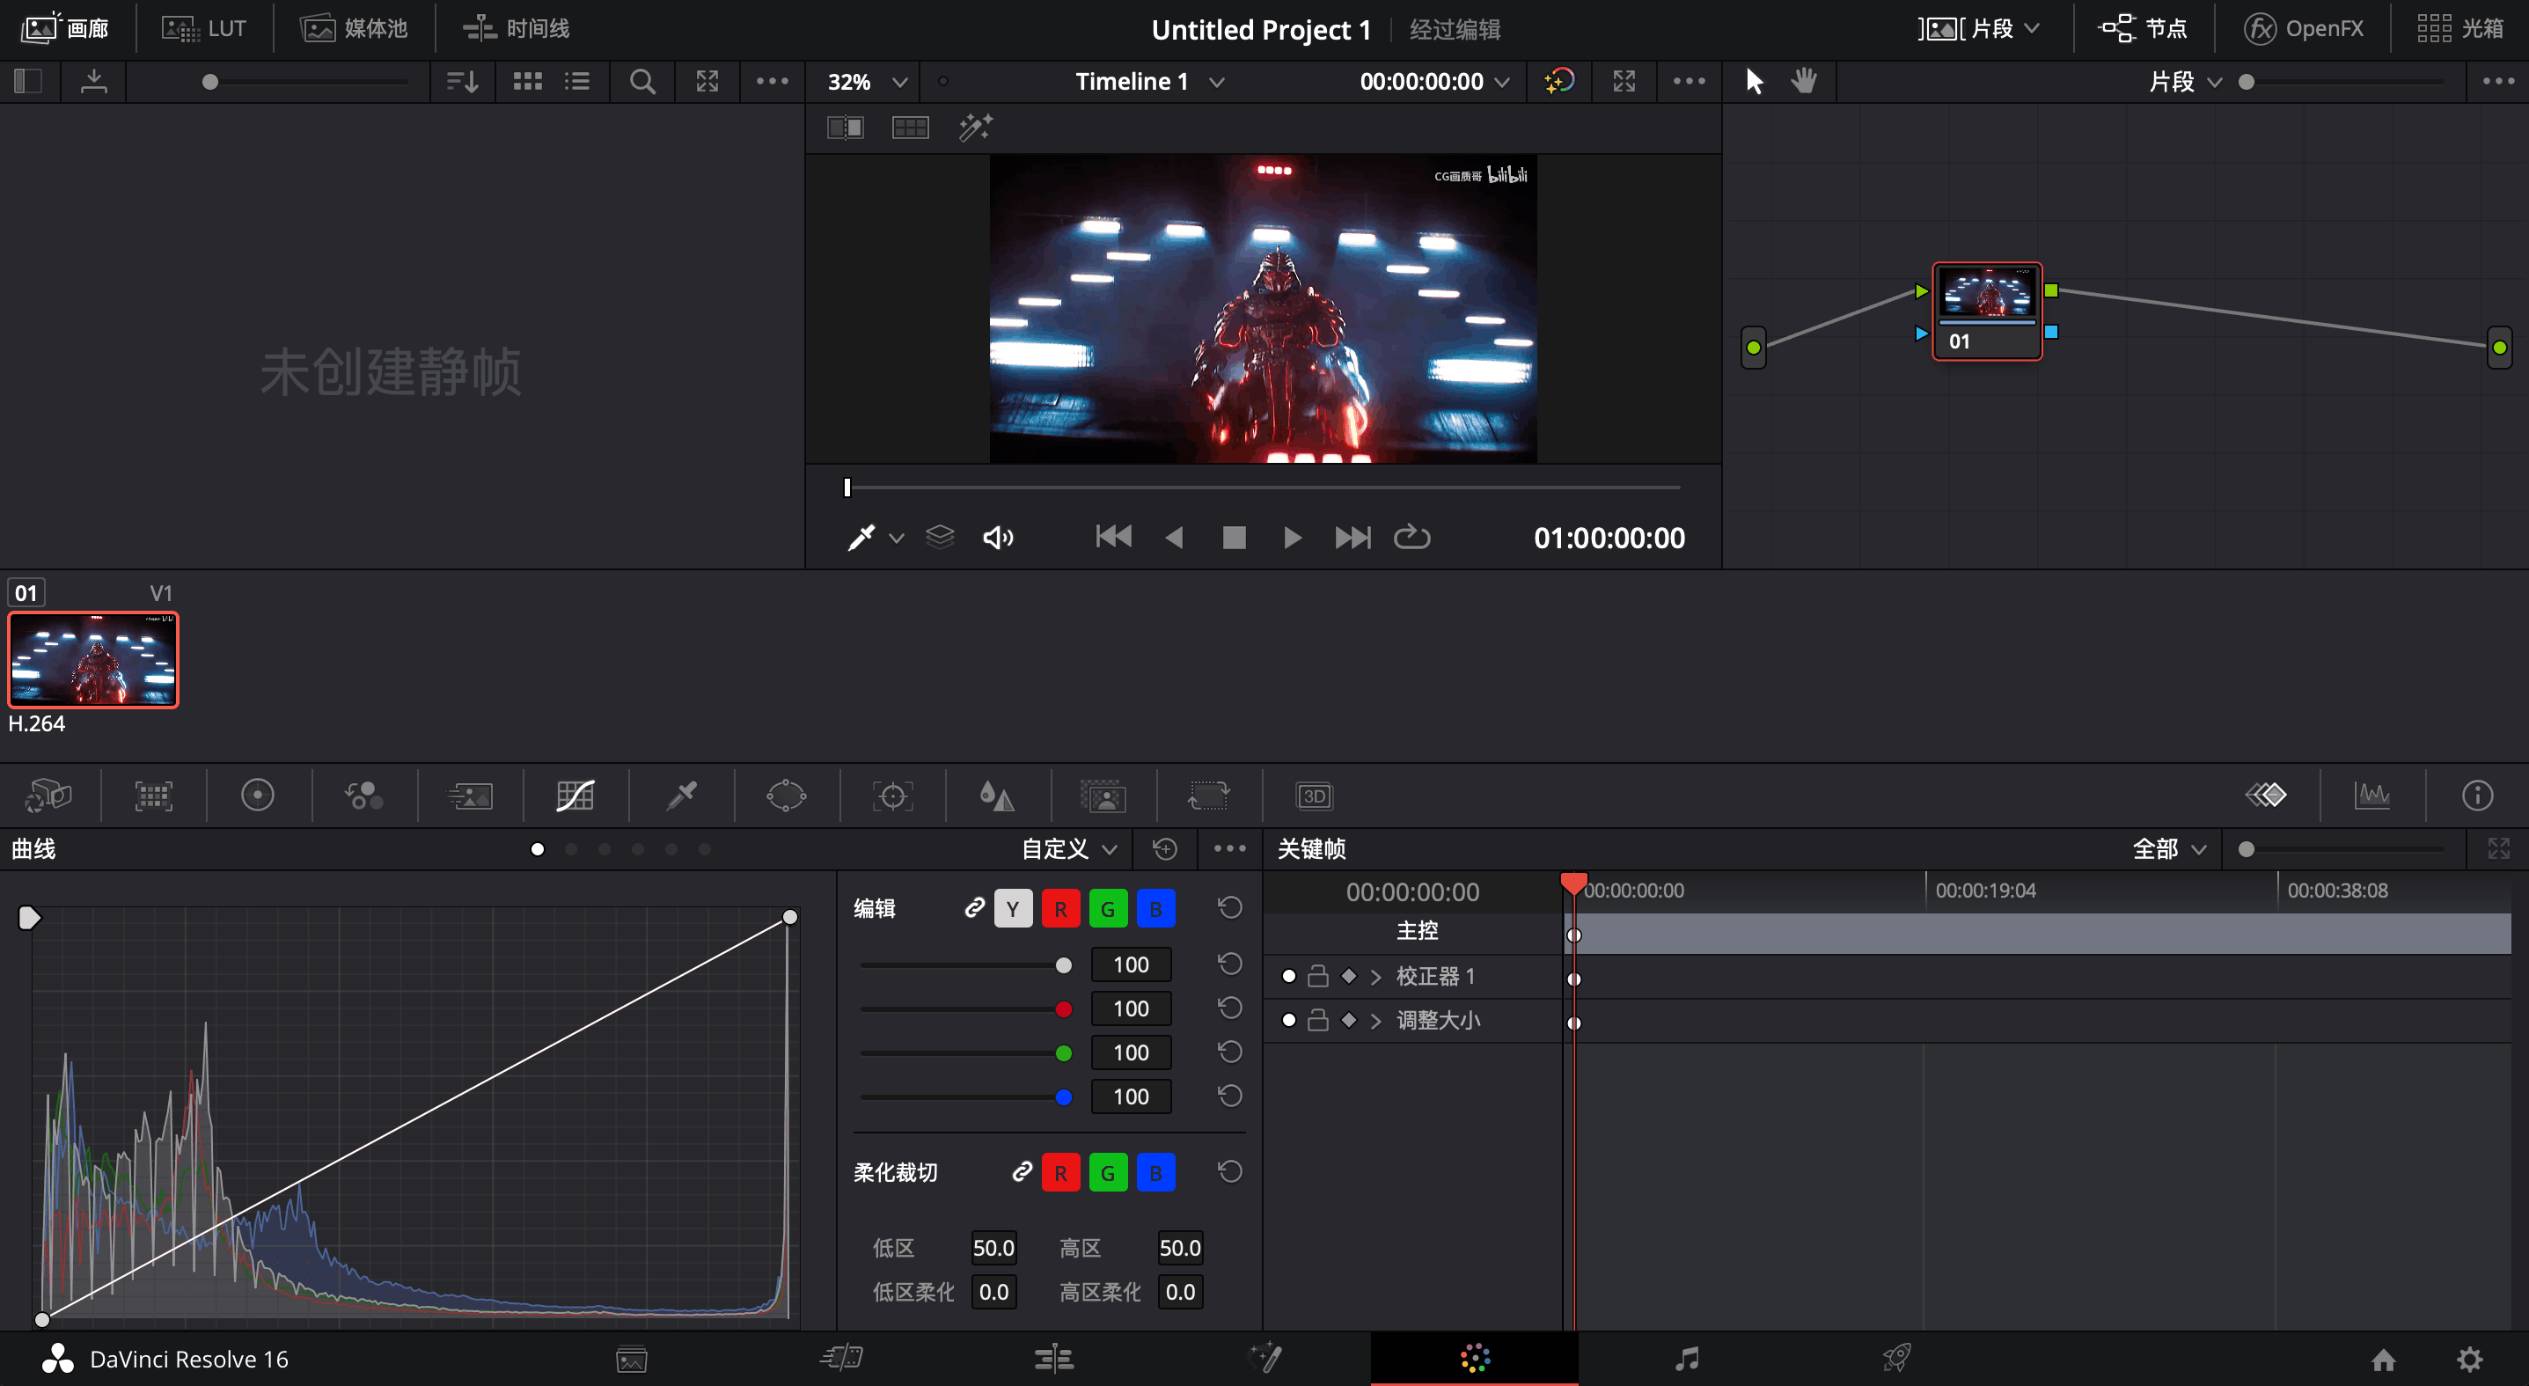Reset the Y intensity value
Screen dimensions: 2529x1386
(1230, 964)
